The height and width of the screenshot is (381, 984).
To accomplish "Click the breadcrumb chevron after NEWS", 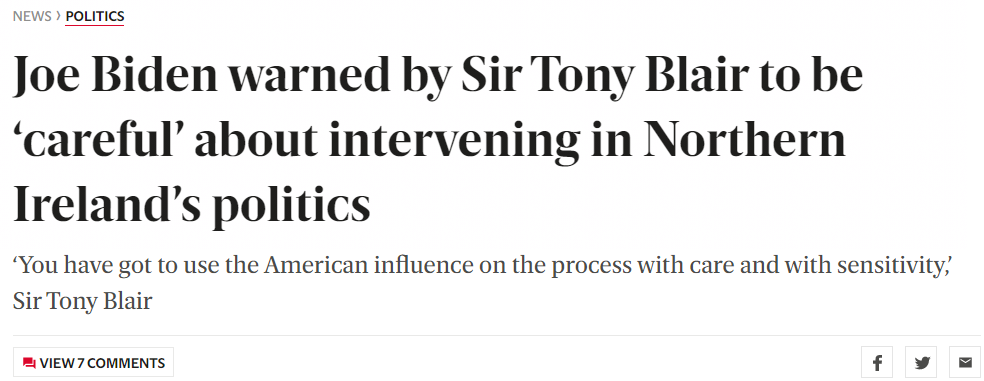I will pos(58,16).
